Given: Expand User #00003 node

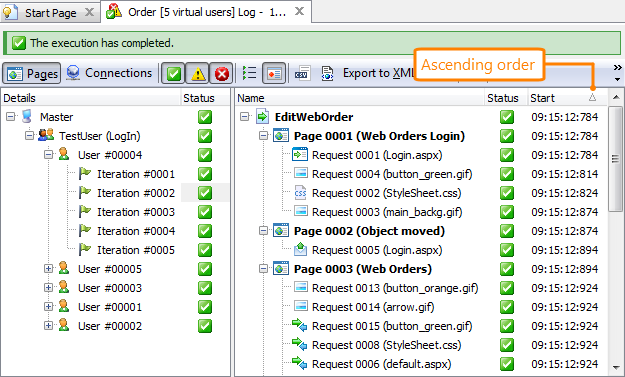Looking at the screenshot, I should [x=48, y=287].
